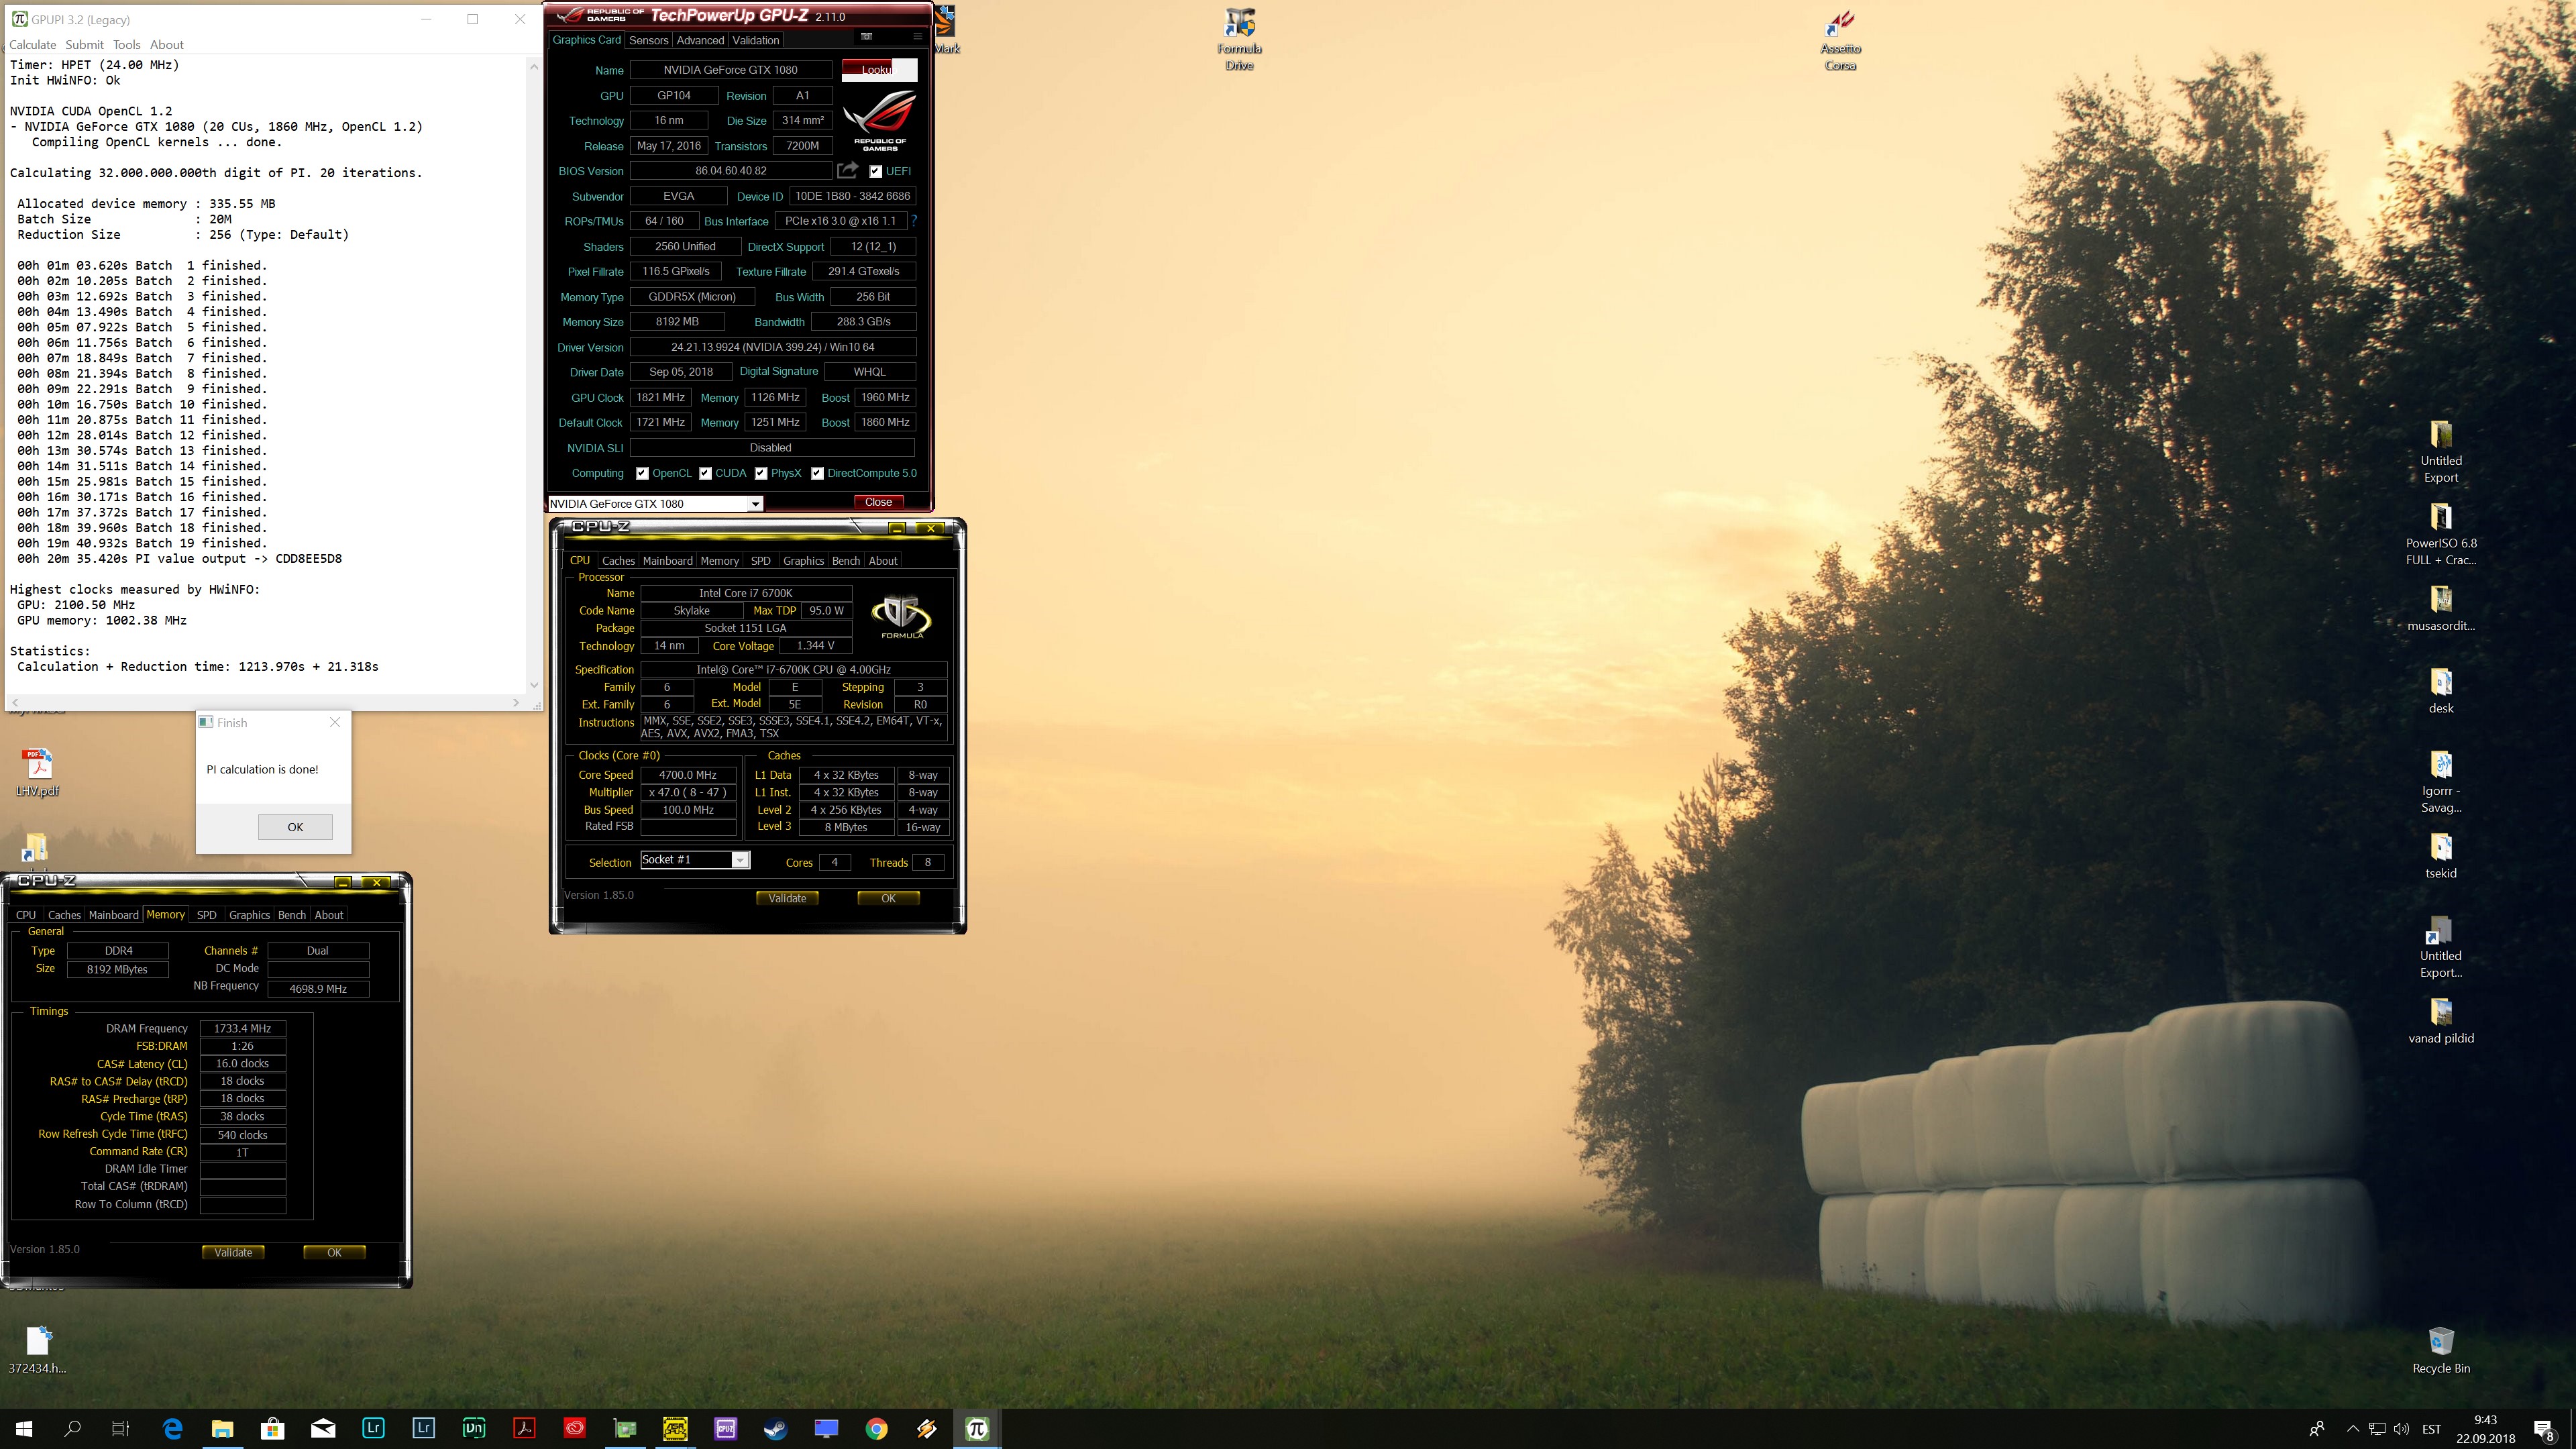Switch to GPUPI pi icon on taskbar

tap(977, 1428)
